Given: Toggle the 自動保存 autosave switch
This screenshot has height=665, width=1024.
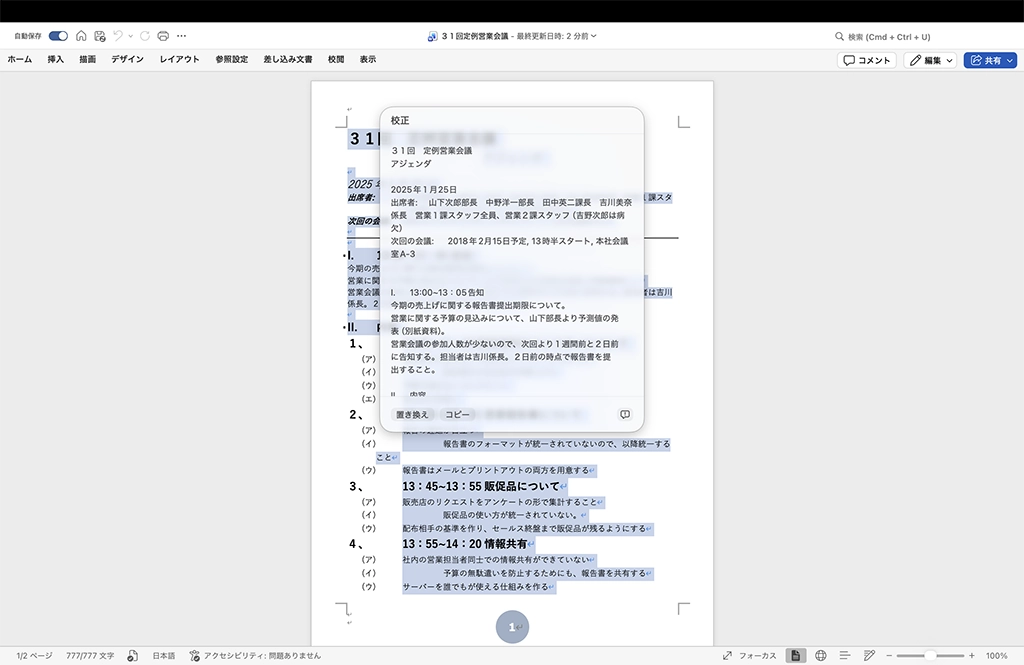Looking at the screenshot, I should point(58,36).
